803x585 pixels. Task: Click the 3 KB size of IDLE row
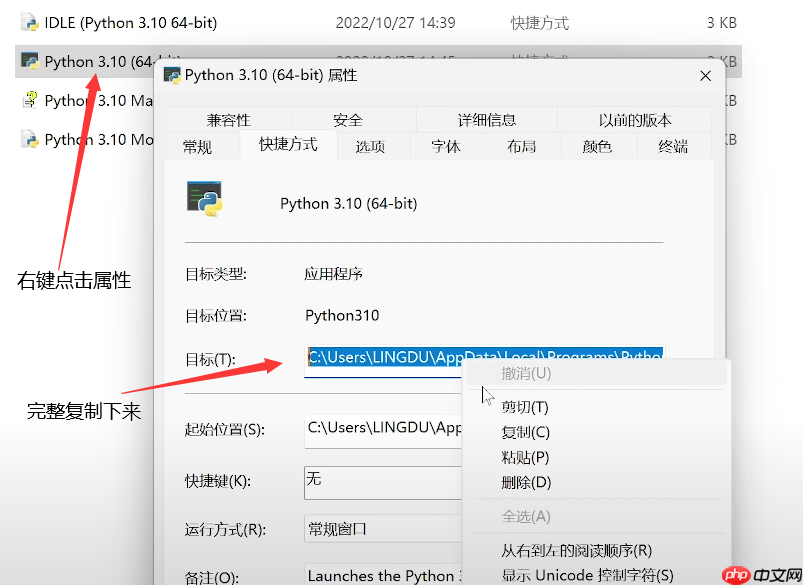(722, 23)
